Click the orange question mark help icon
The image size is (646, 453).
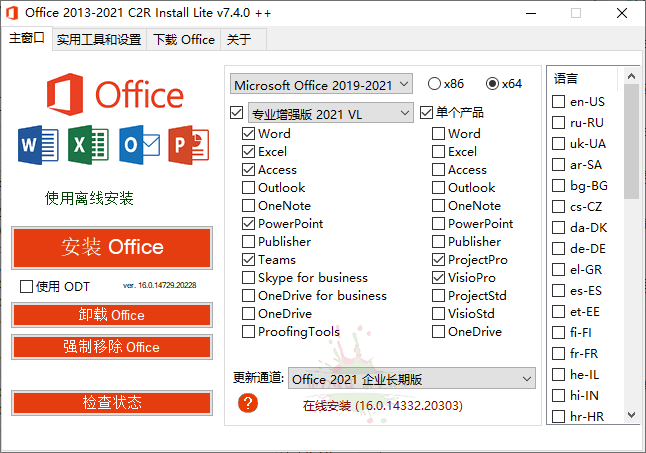pyautogui.click(x=249, y=403)
